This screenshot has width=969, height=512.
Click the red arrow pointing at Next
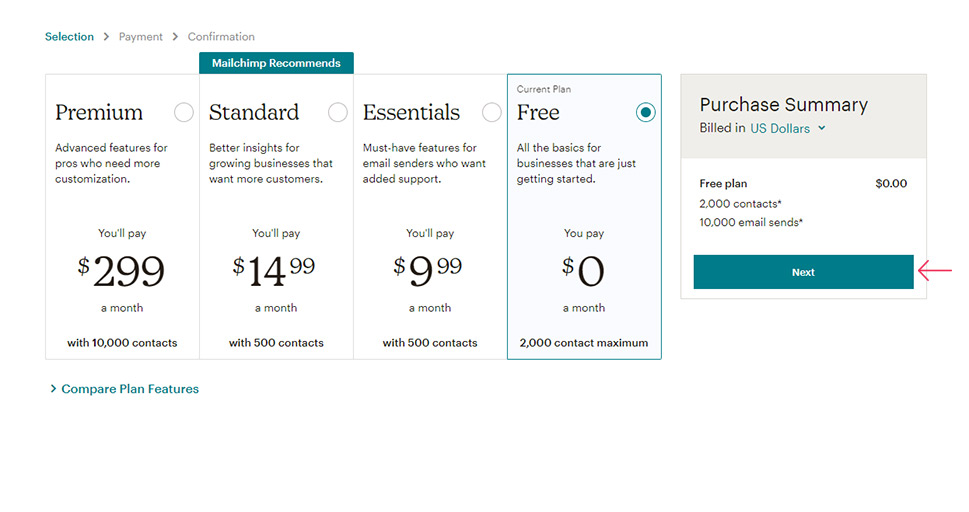click(x=935, y=270)
